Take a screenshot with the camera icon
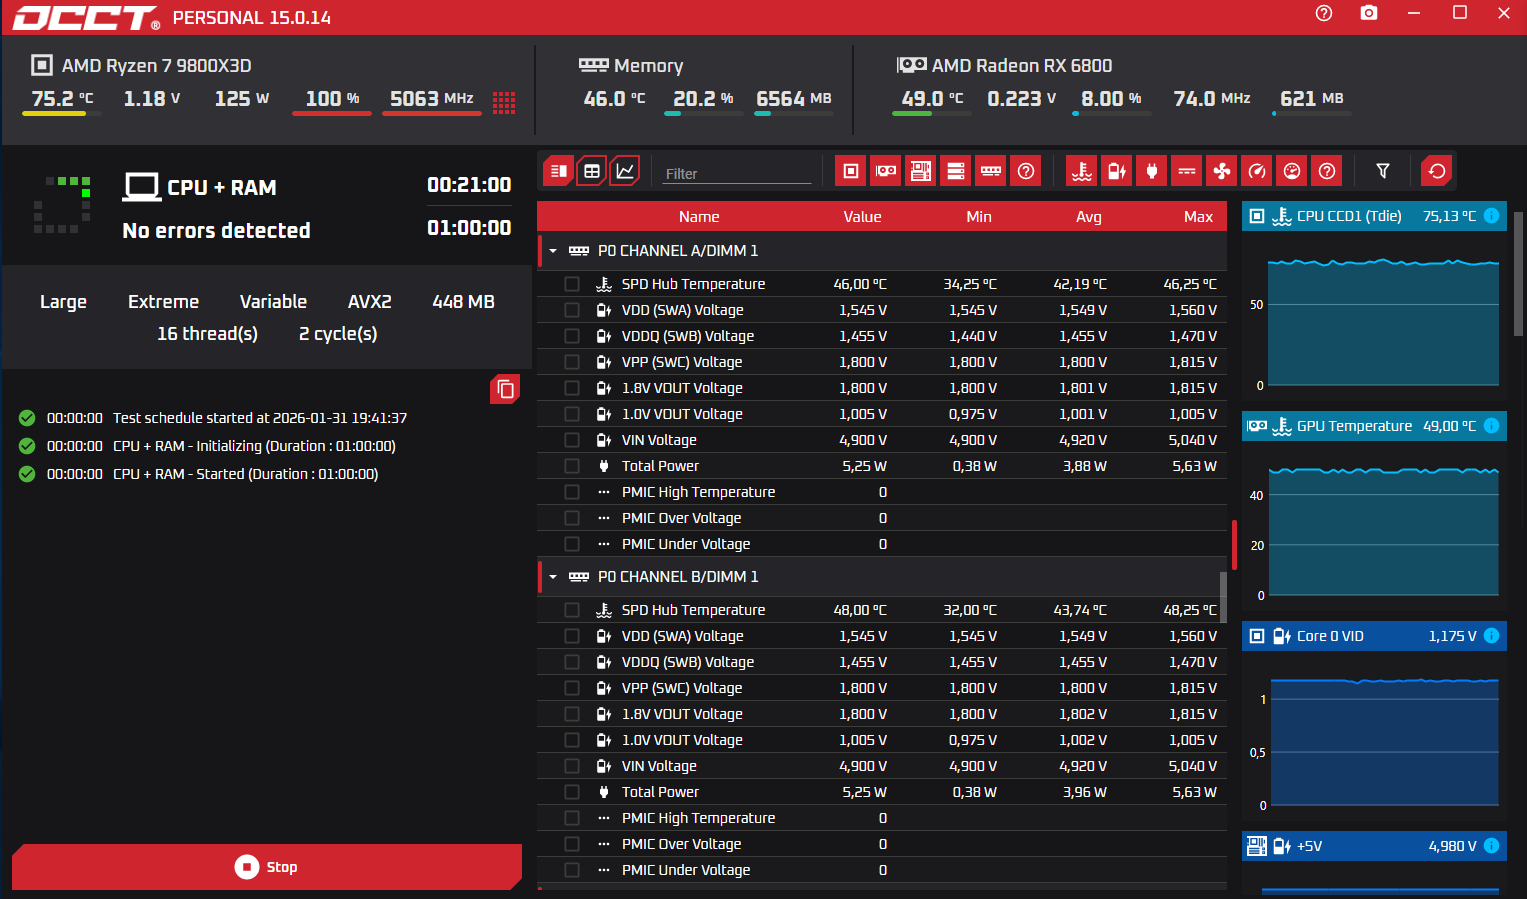1527x899 pixels. pyautogui.click(x=1369, y=13)
